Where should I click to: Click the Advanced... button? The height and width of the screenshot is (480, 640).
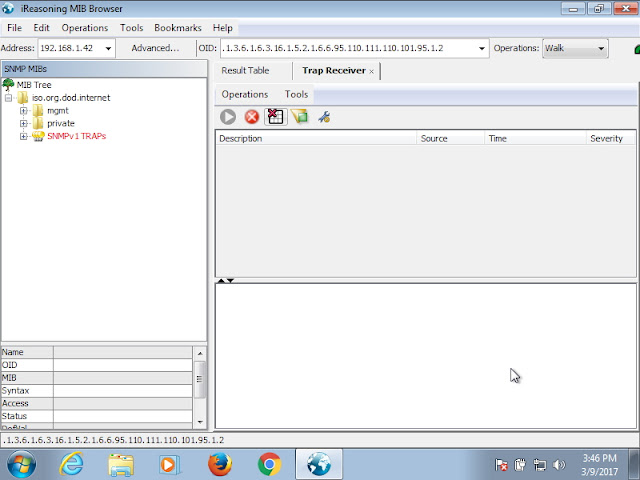click(155, 48)
